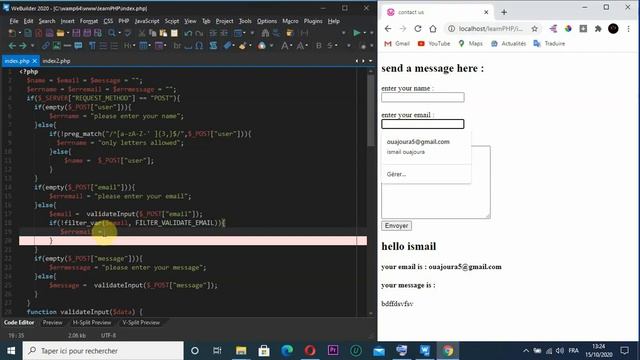This screenshot has height=360, width=640.
Task: Click Gérer... in autofill popup
Action: (x=396, y=174)
